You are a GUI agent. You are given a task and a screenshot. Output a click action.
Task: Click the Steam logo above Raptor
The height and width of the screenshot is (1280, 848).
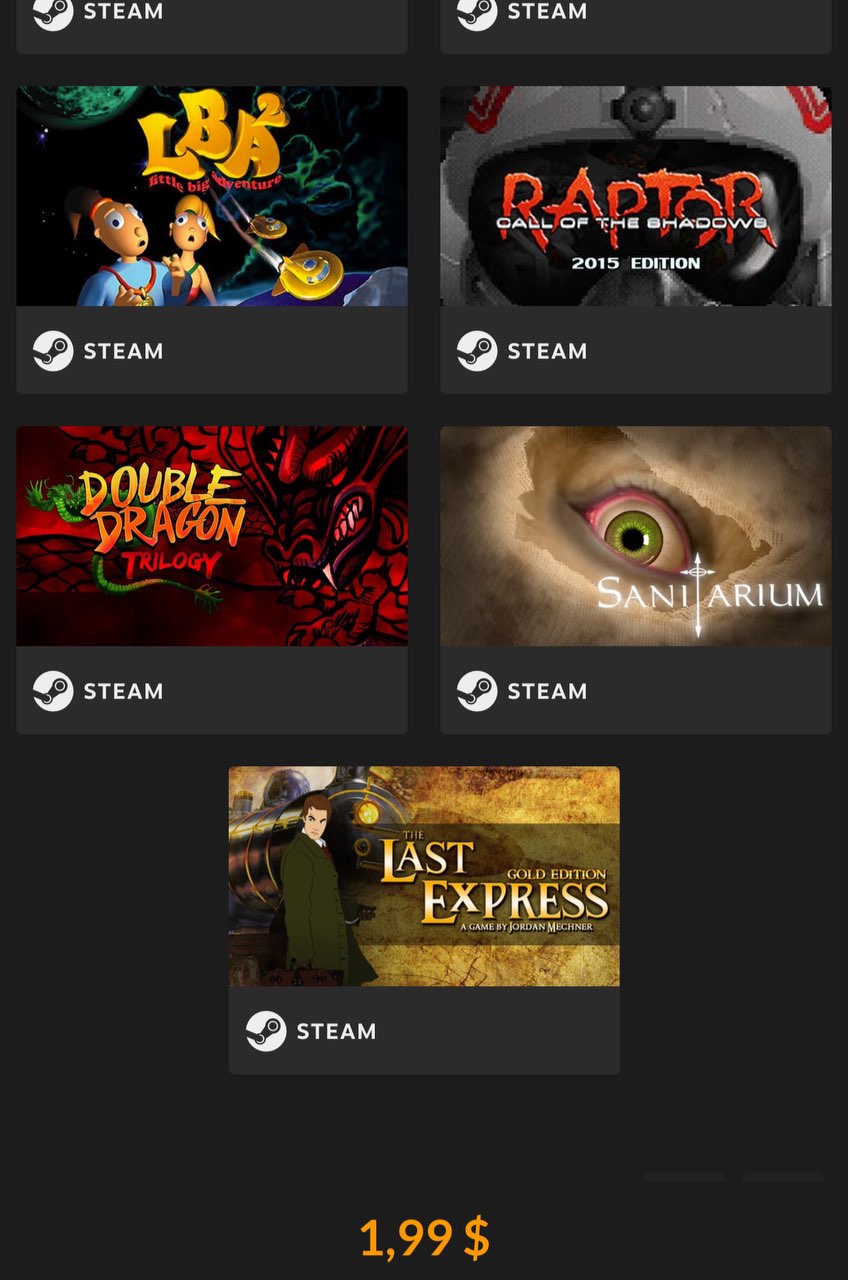click(477, 13)
